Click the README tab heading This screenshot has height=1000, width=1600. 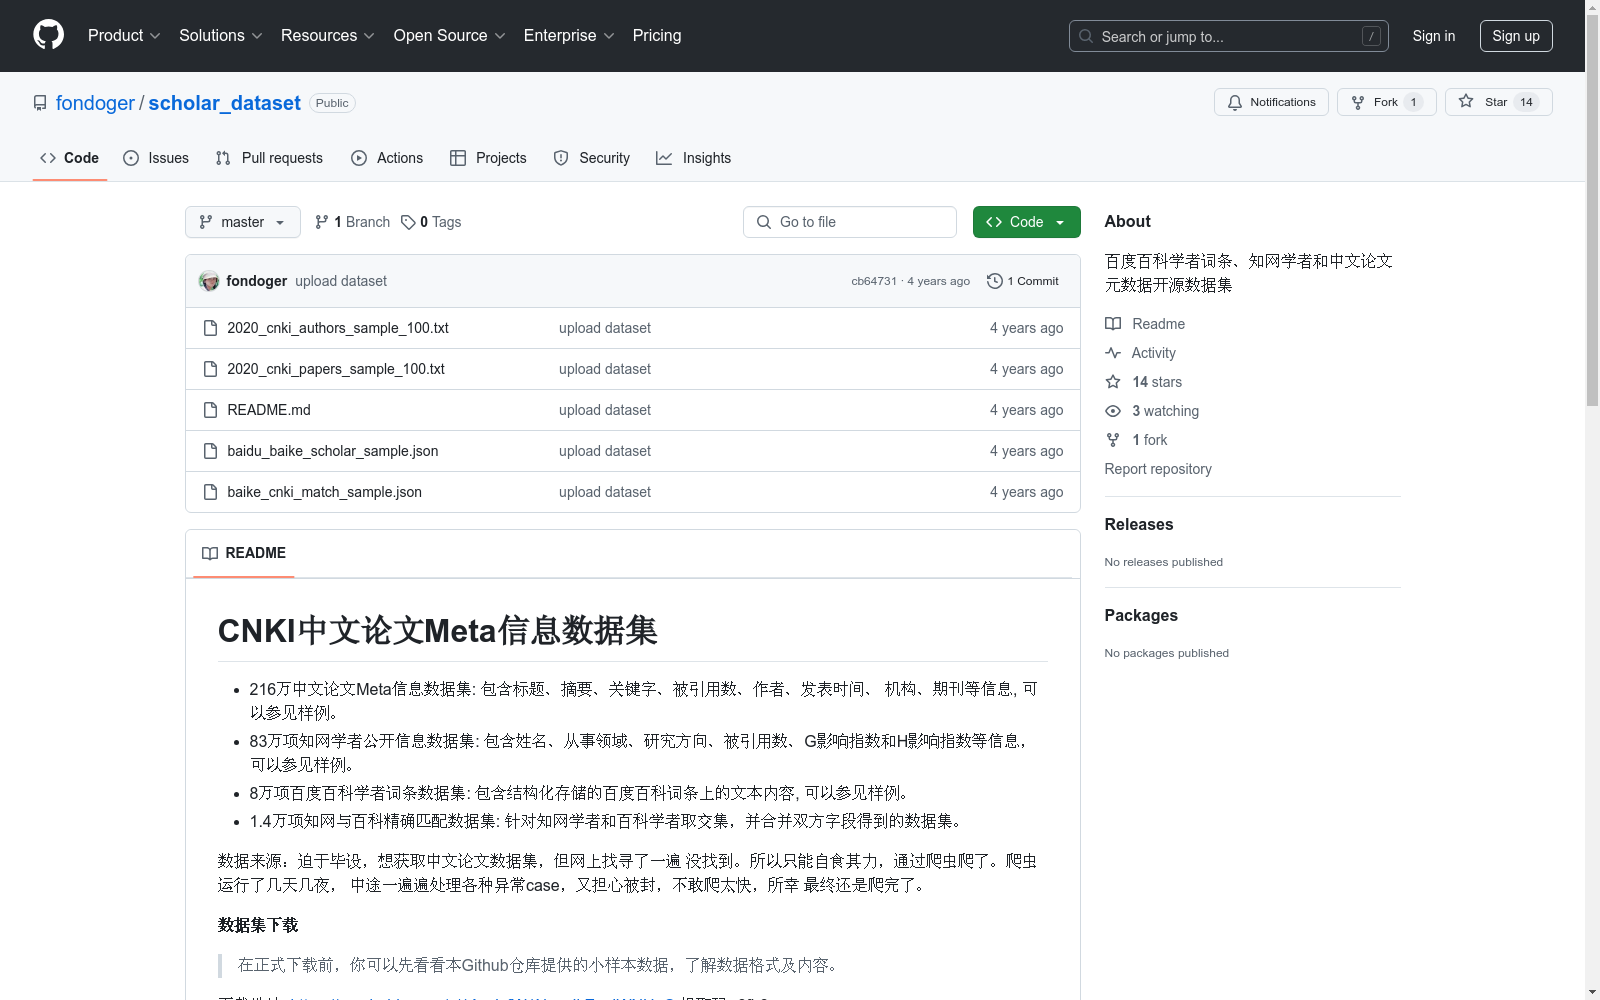244,553
